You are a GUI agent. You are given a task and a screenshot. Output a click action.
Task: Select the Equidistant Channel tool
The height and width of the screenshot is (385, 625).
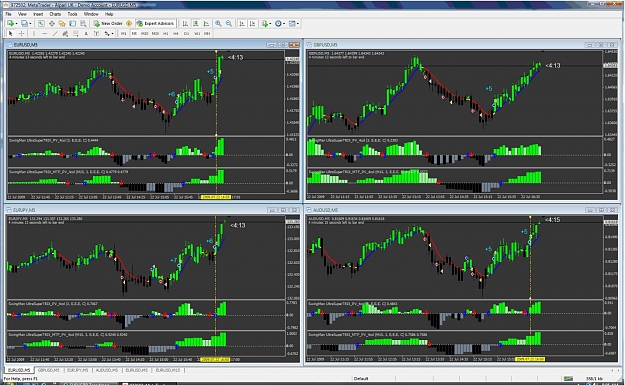pos(65,33)
